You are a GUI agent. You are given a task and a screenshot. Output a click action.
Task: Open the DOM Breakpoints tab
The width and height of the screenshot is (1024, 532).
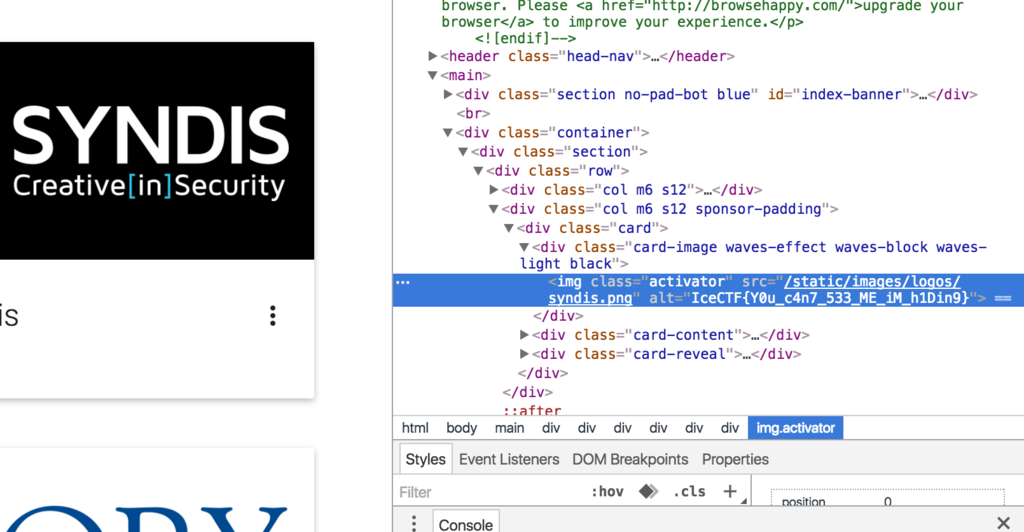[630, 460]
